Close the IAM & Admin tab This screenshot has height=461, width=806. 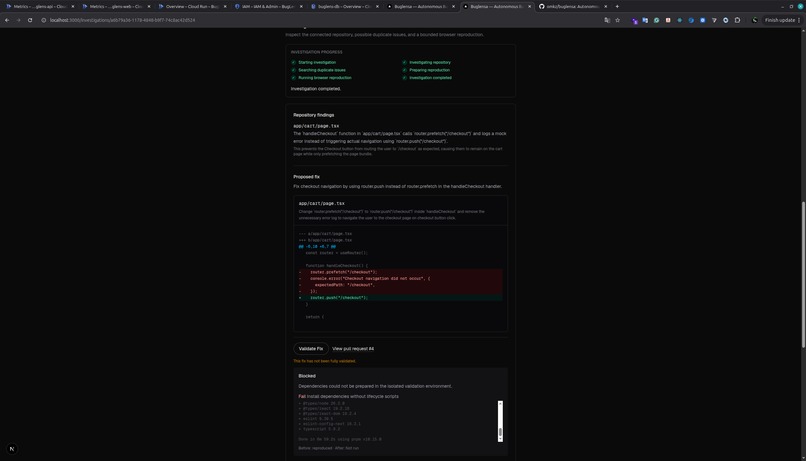tap(301, 7)
